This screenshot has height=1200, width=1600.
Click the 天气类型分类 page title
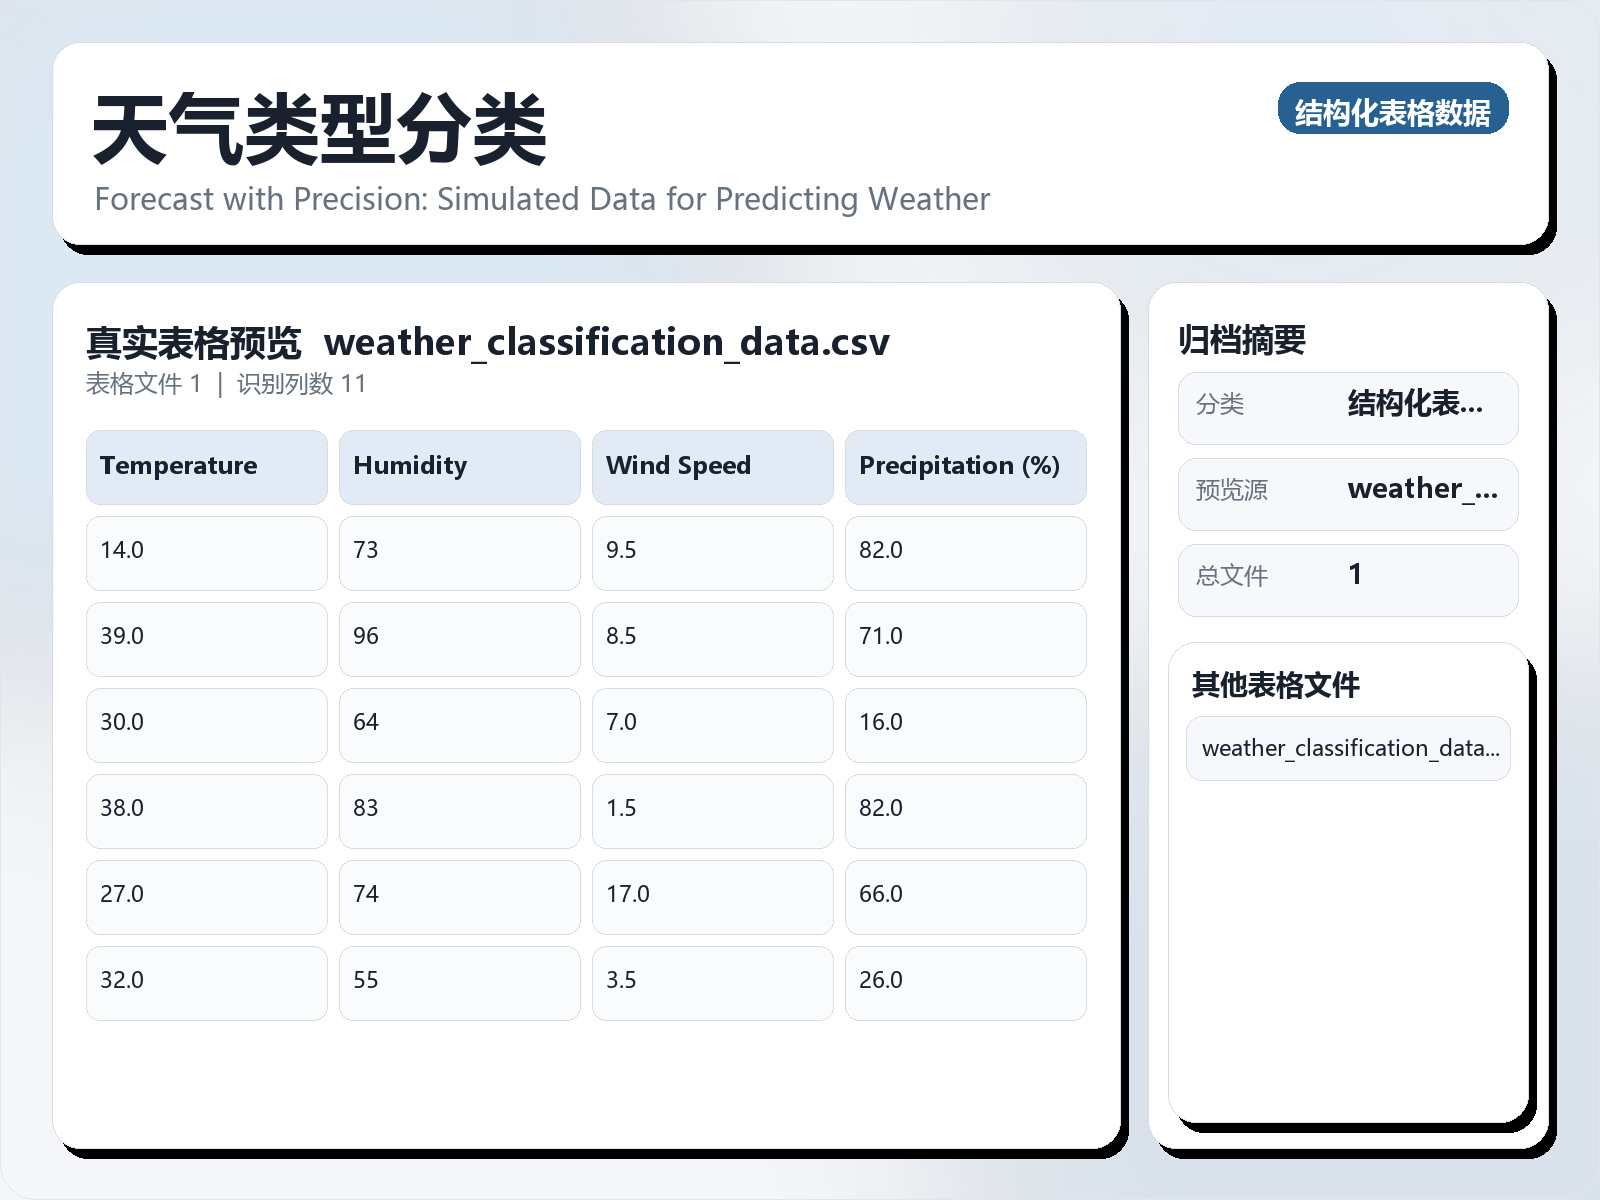(x=320, y=130)
